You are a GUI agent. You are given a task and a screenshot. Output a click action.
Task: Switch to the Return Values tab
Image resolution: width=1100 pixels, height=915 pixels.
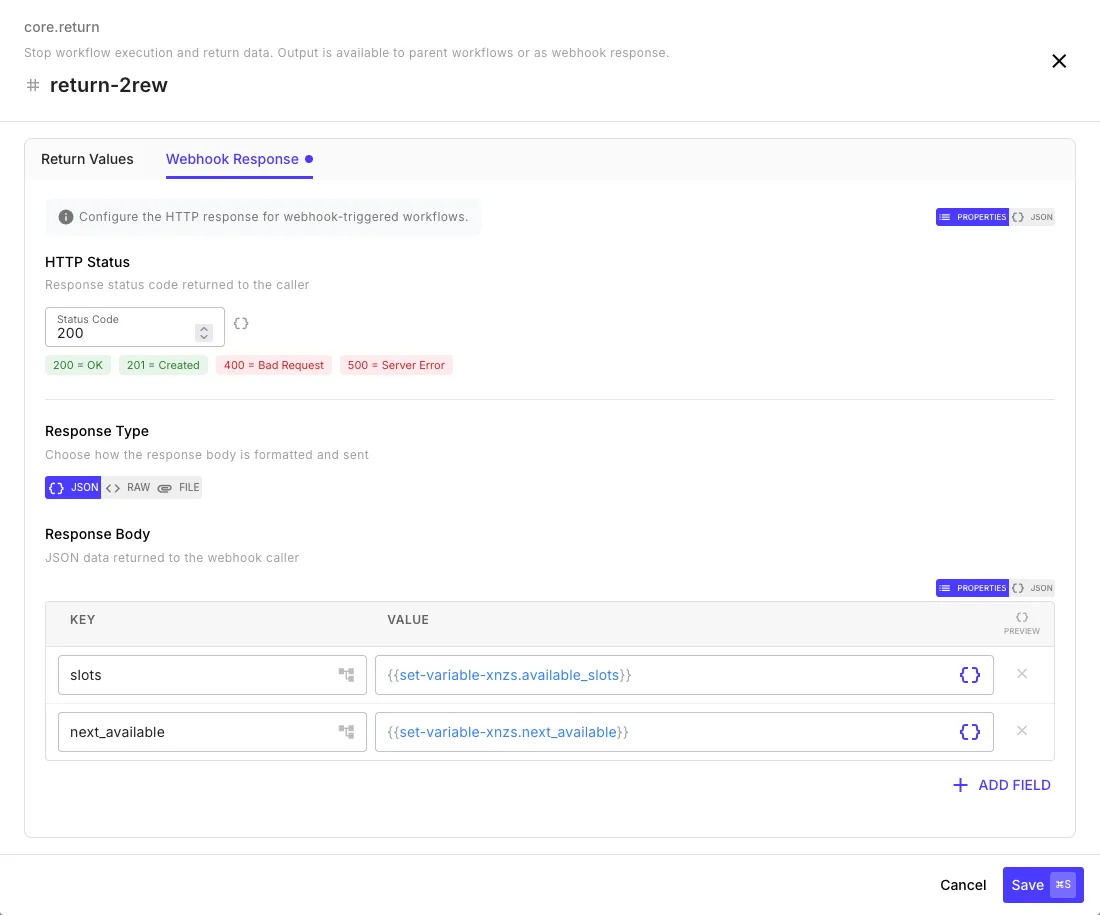click(x=87, y=159)
